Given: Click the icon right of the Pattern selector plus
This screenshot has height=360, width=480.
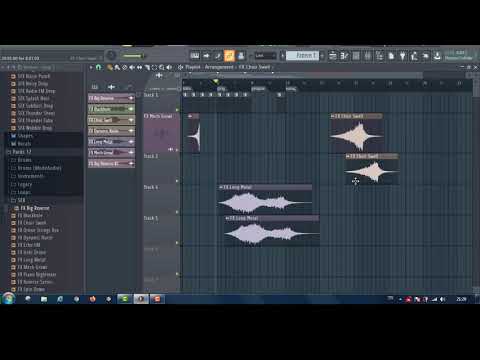Looking at the screenshot, I should (x=333, y=56).
